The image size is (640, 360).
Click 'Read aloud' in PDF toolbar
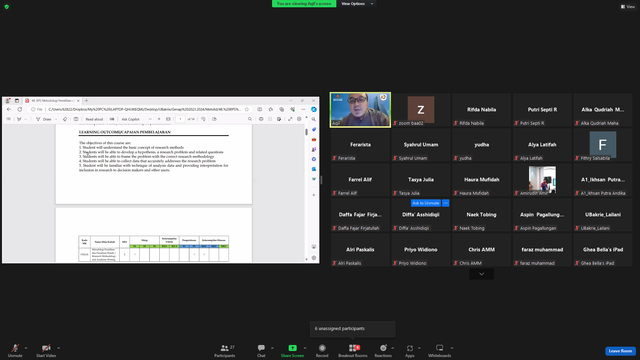click(94, 119)
